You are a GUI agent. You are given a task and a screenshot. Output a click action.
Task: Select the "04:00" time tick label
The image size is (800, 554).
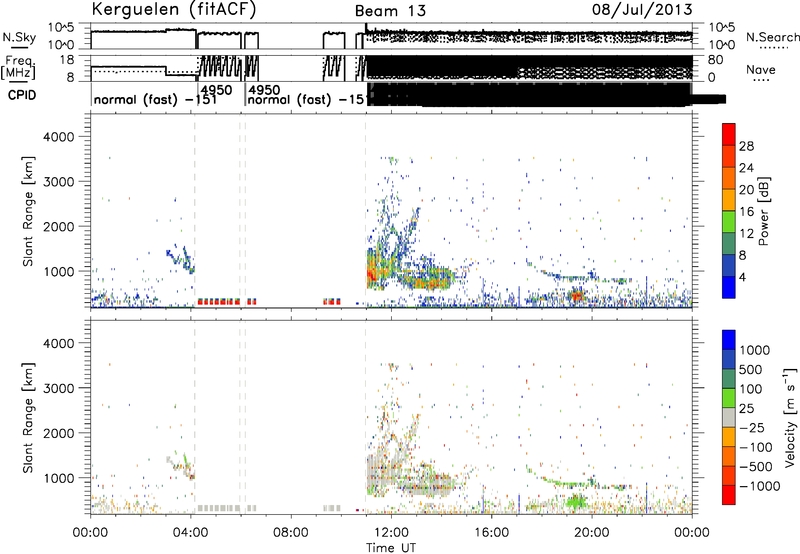(190, 533)
